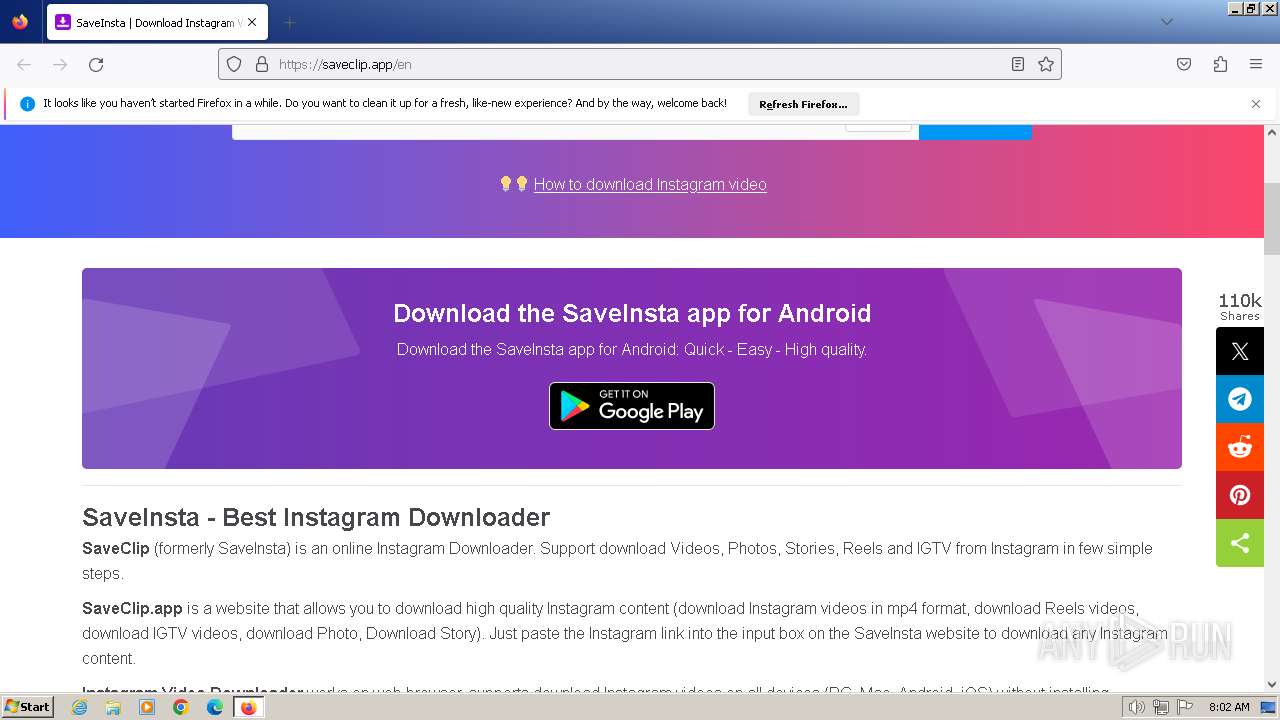
Task: Share via the Telegram sidebar button
Action: pos(1240,399)
